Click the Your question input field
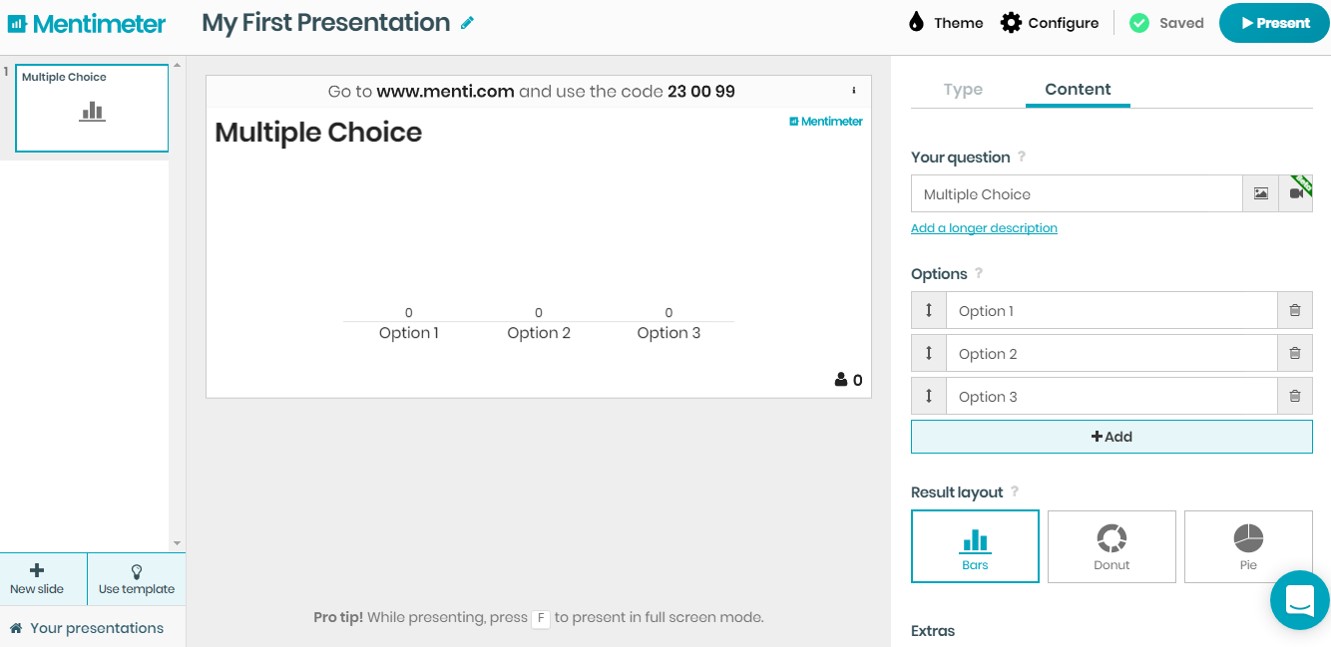The height and width of the screenshot is (647, 1331). [x=1076, y=194]
